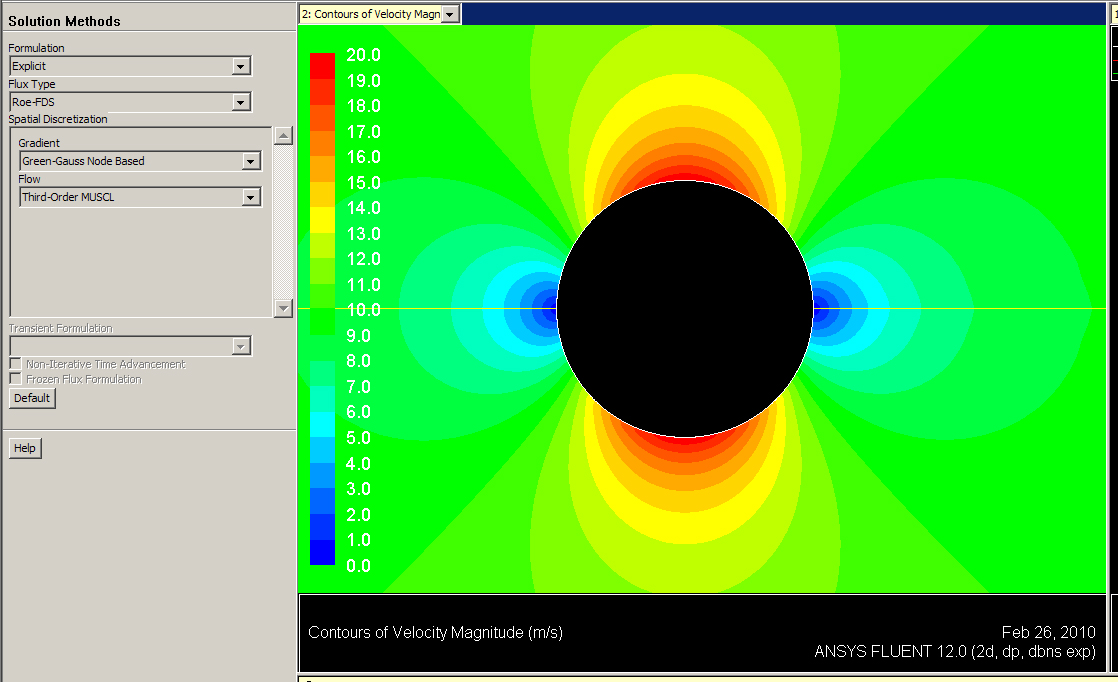This screenshot has width=1118, height=682.
Task: Open the Flux Type dropdown showing Roe-FDS
Action: pos(241,101)
